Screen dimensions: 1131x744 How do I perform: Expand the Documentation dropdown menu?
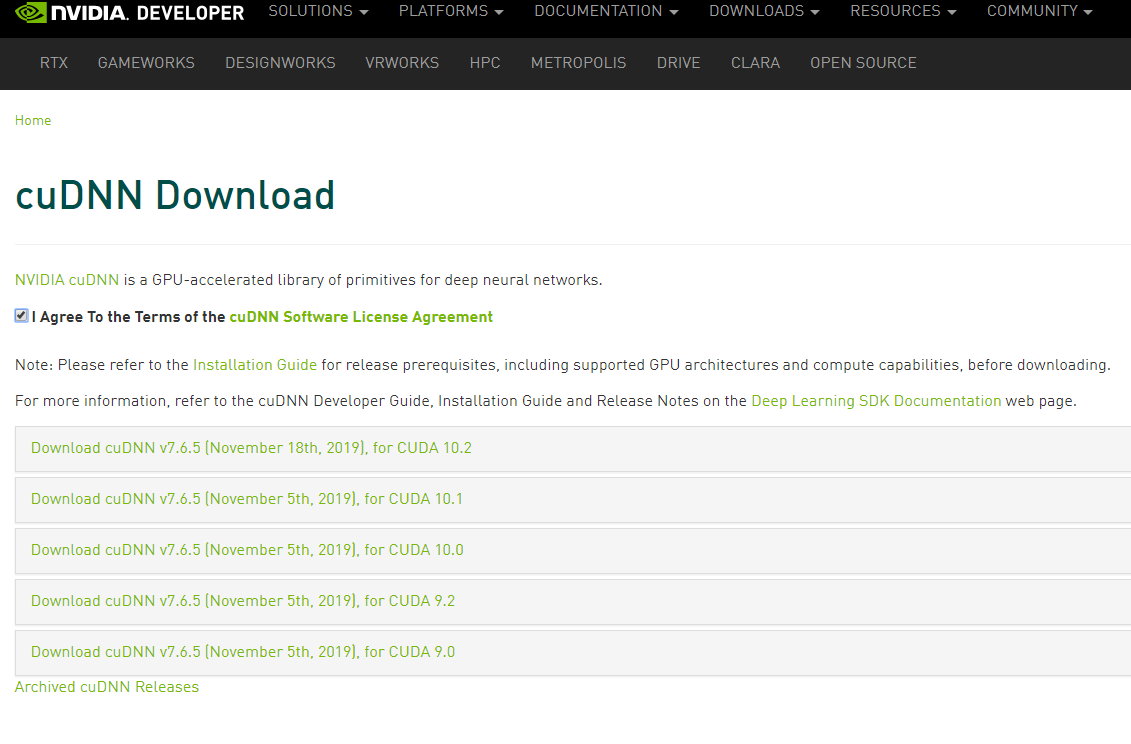[x=606, y=11]
